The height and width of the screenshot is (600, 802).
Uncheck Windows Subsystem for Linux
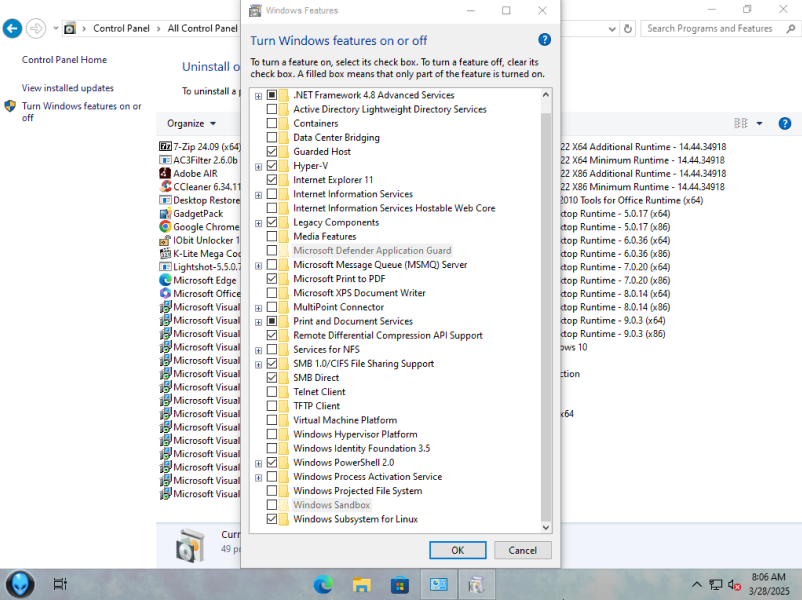point(272,519)
